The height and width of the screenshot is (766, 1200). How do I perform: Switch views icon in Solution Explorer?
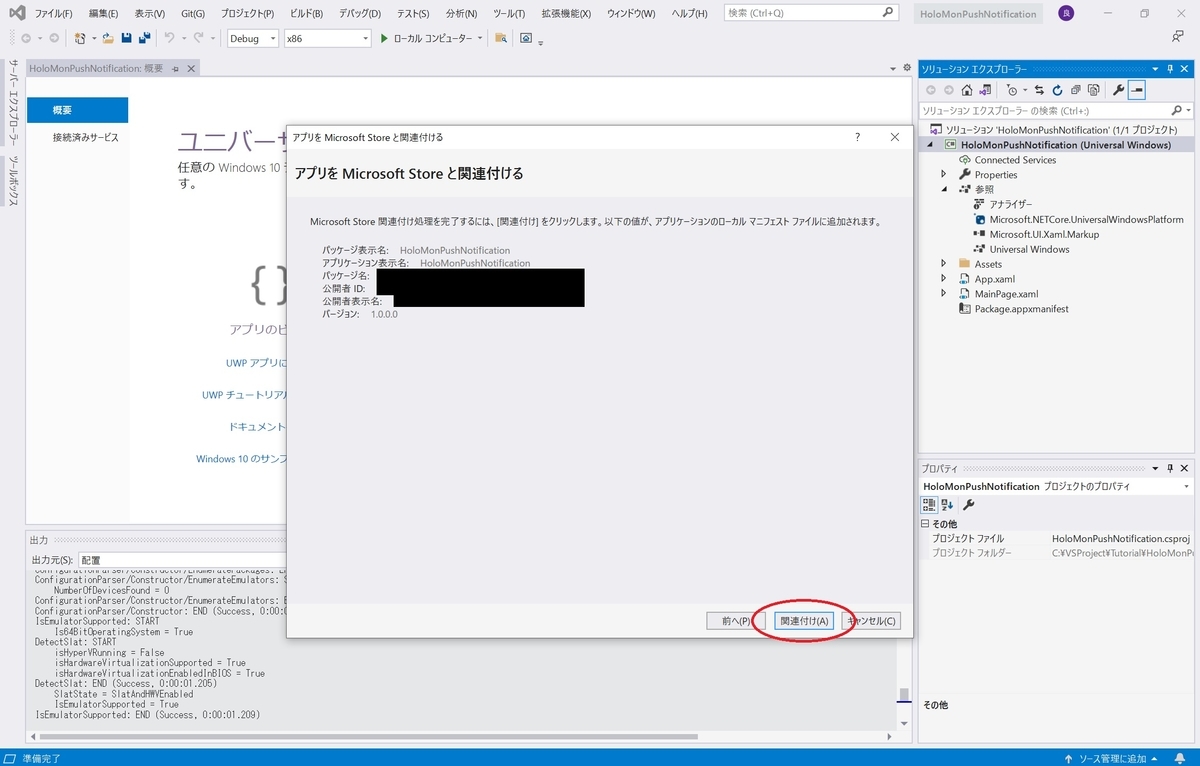[983, 90]
